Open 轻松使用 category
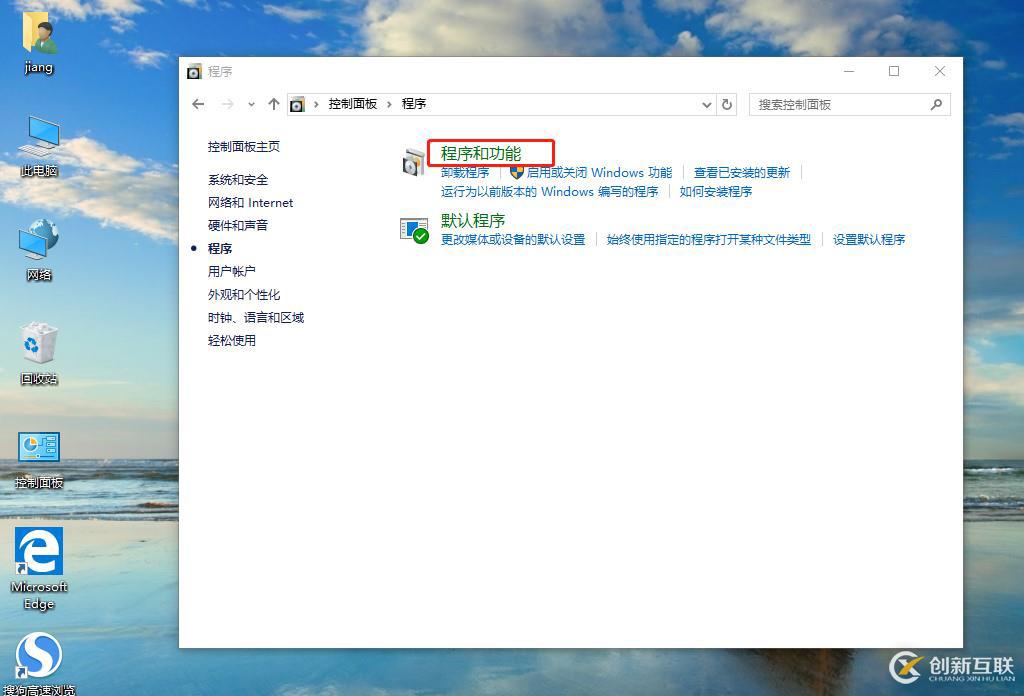The image size is (1024, 696). 232,341
